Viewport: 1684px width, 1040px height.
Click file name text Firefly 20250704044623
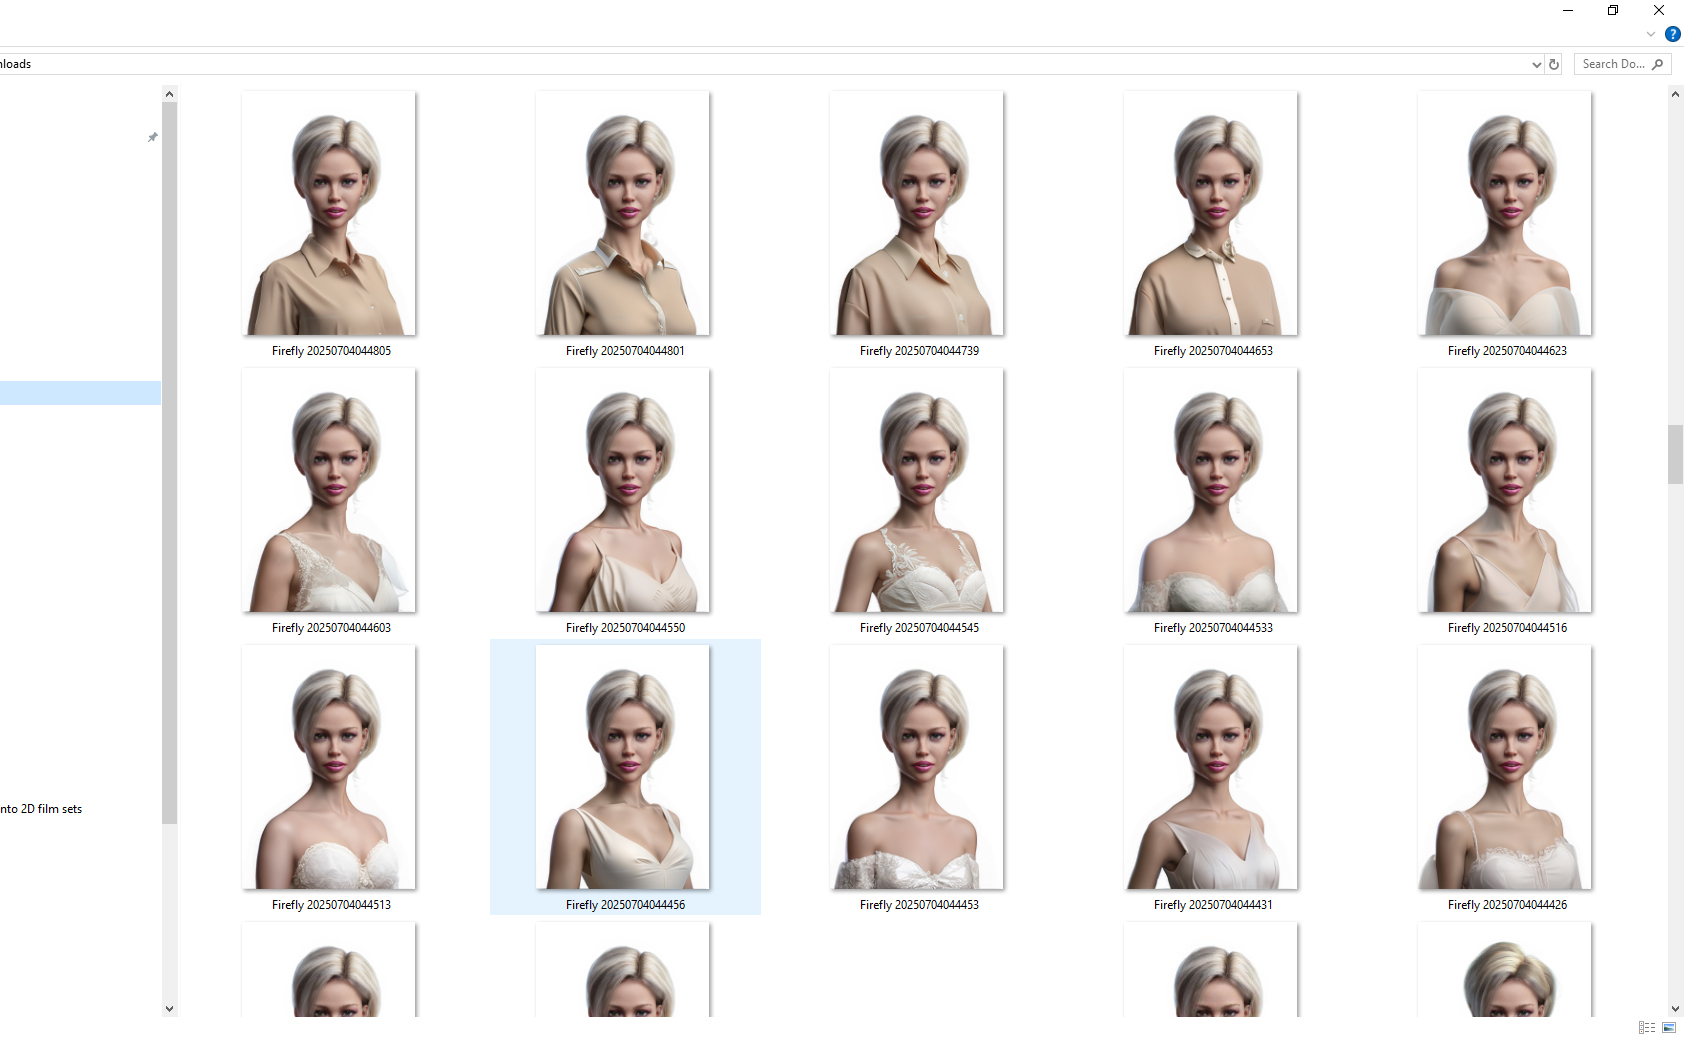point(1507,351)
